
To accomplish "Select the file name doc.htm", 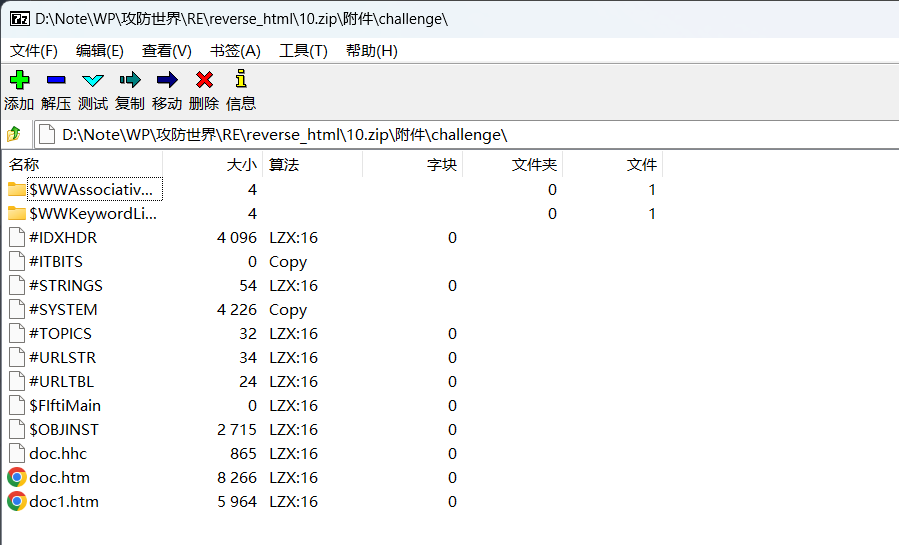I will [59, 477].
